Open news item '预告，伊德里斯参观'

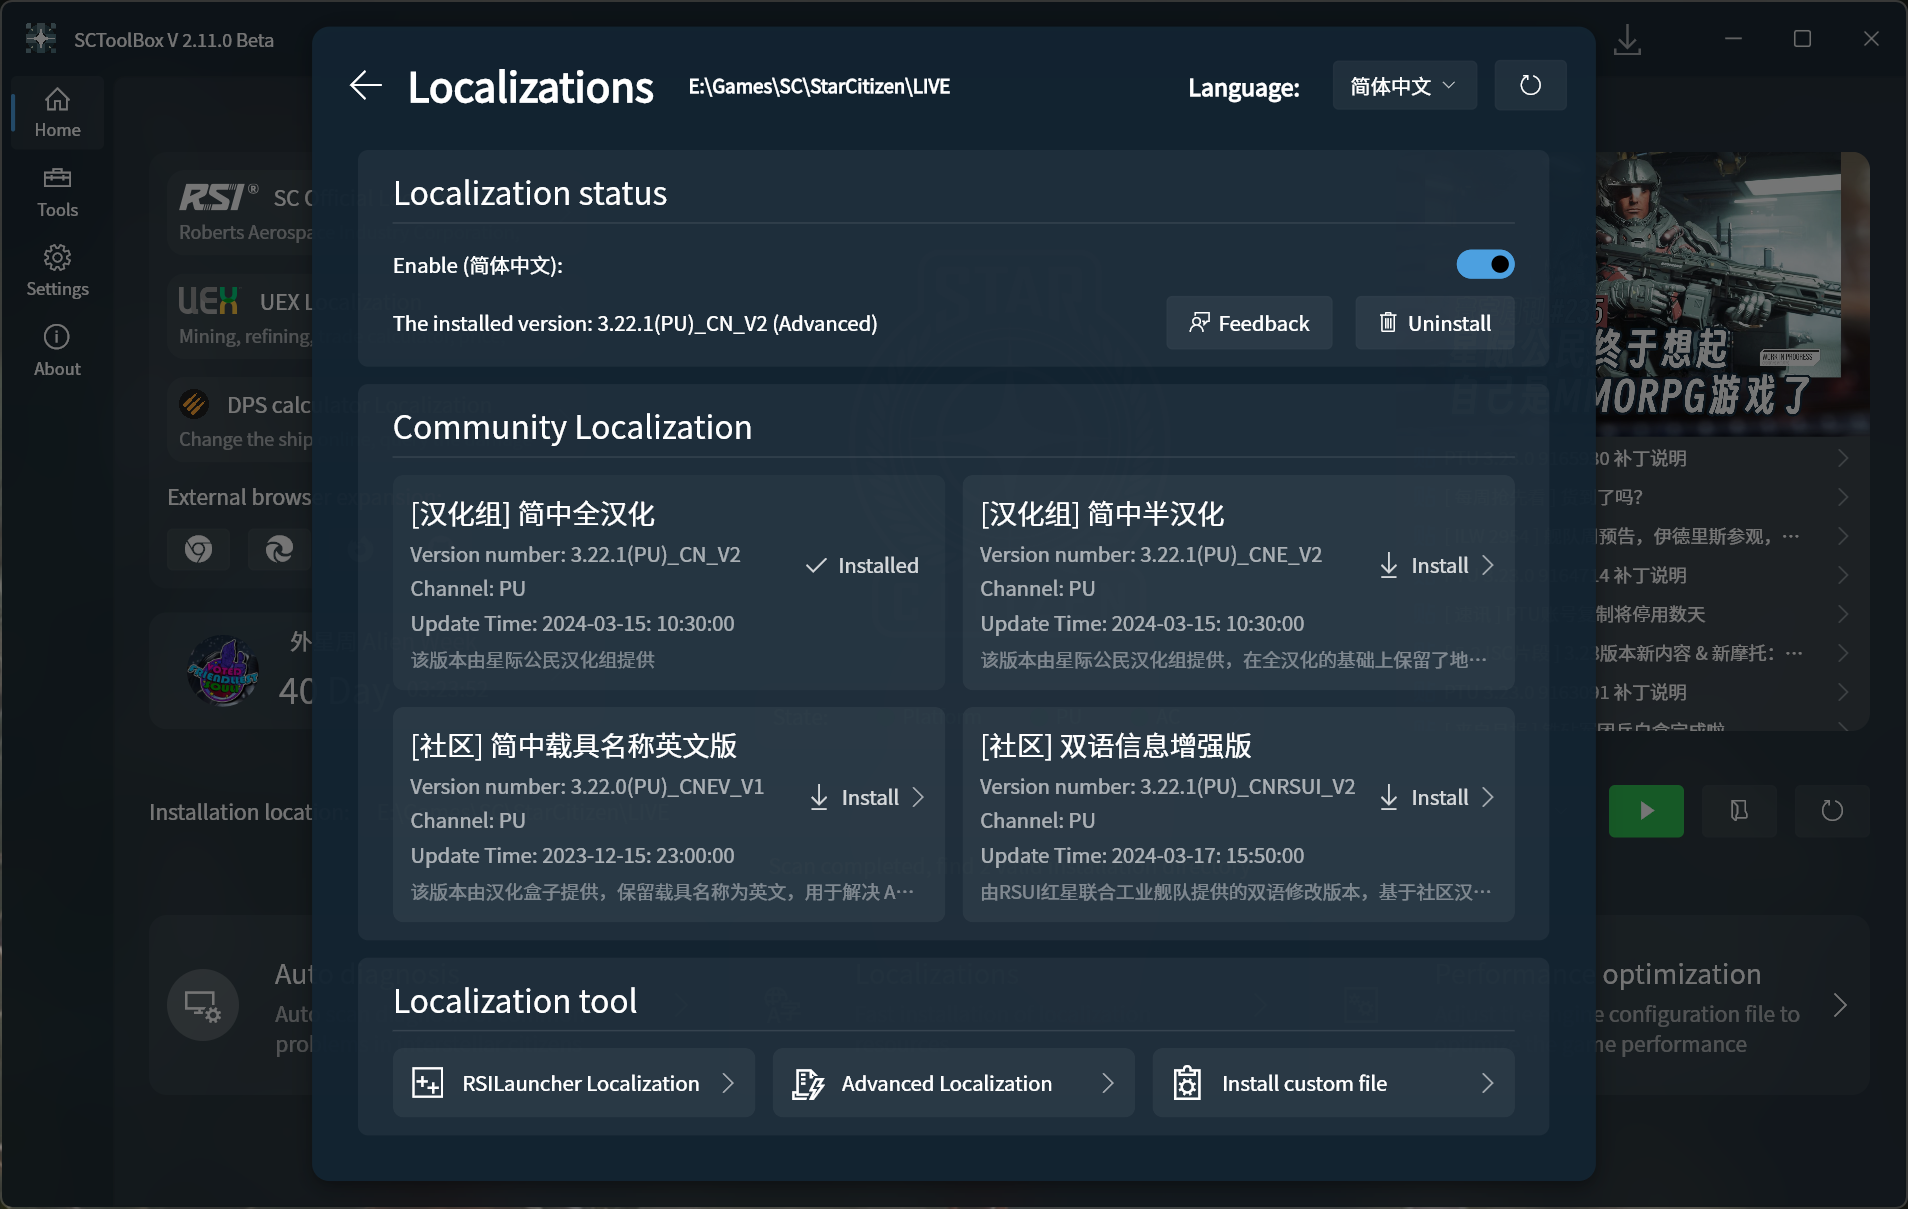tap(1725, 537)
